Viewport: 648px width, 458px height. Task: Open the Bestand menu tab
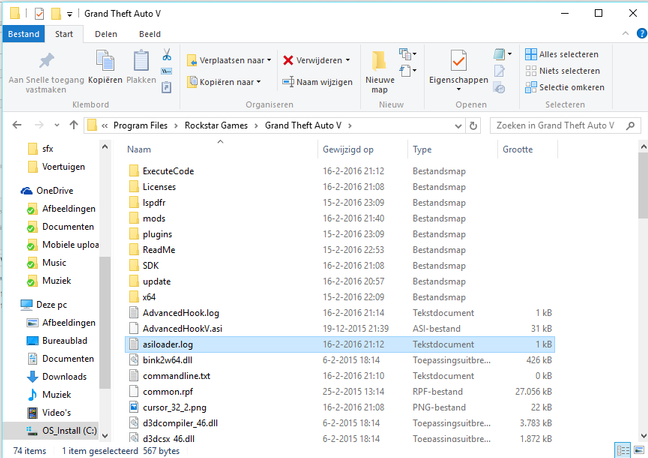point(24,34)
